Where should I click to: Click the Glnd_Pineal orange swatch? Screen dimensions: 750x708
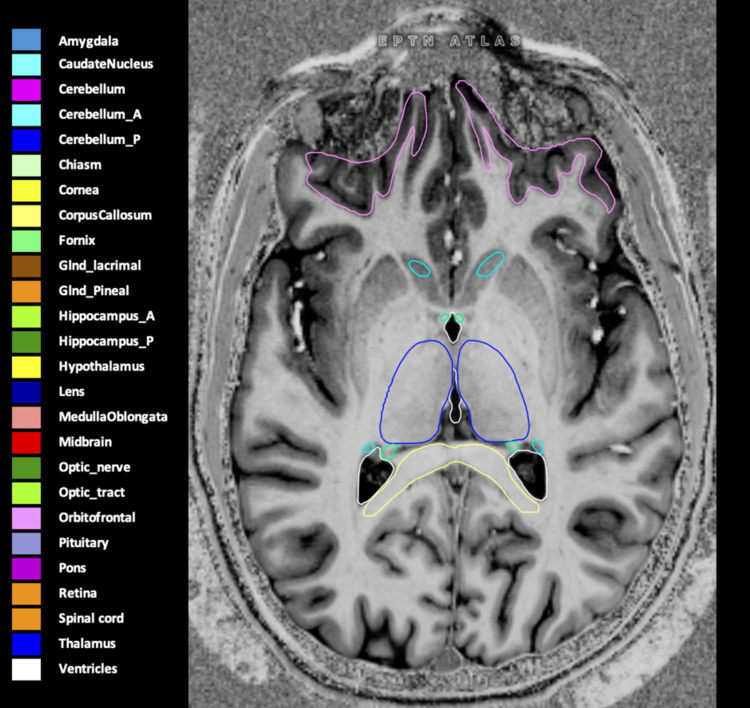click(x=26, y=291)
